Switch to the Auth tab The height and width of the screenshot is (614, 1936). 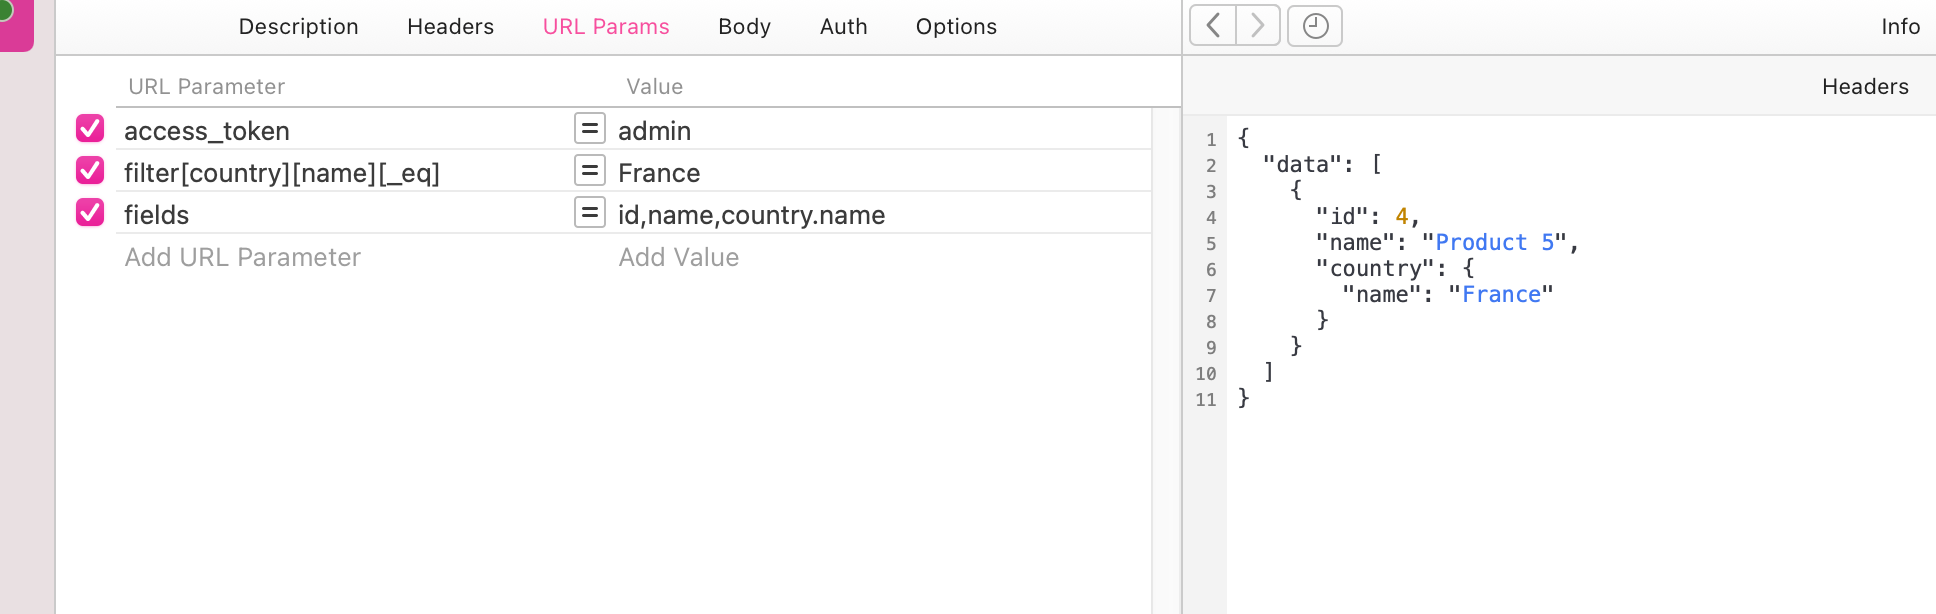click(x=843, y=27)
